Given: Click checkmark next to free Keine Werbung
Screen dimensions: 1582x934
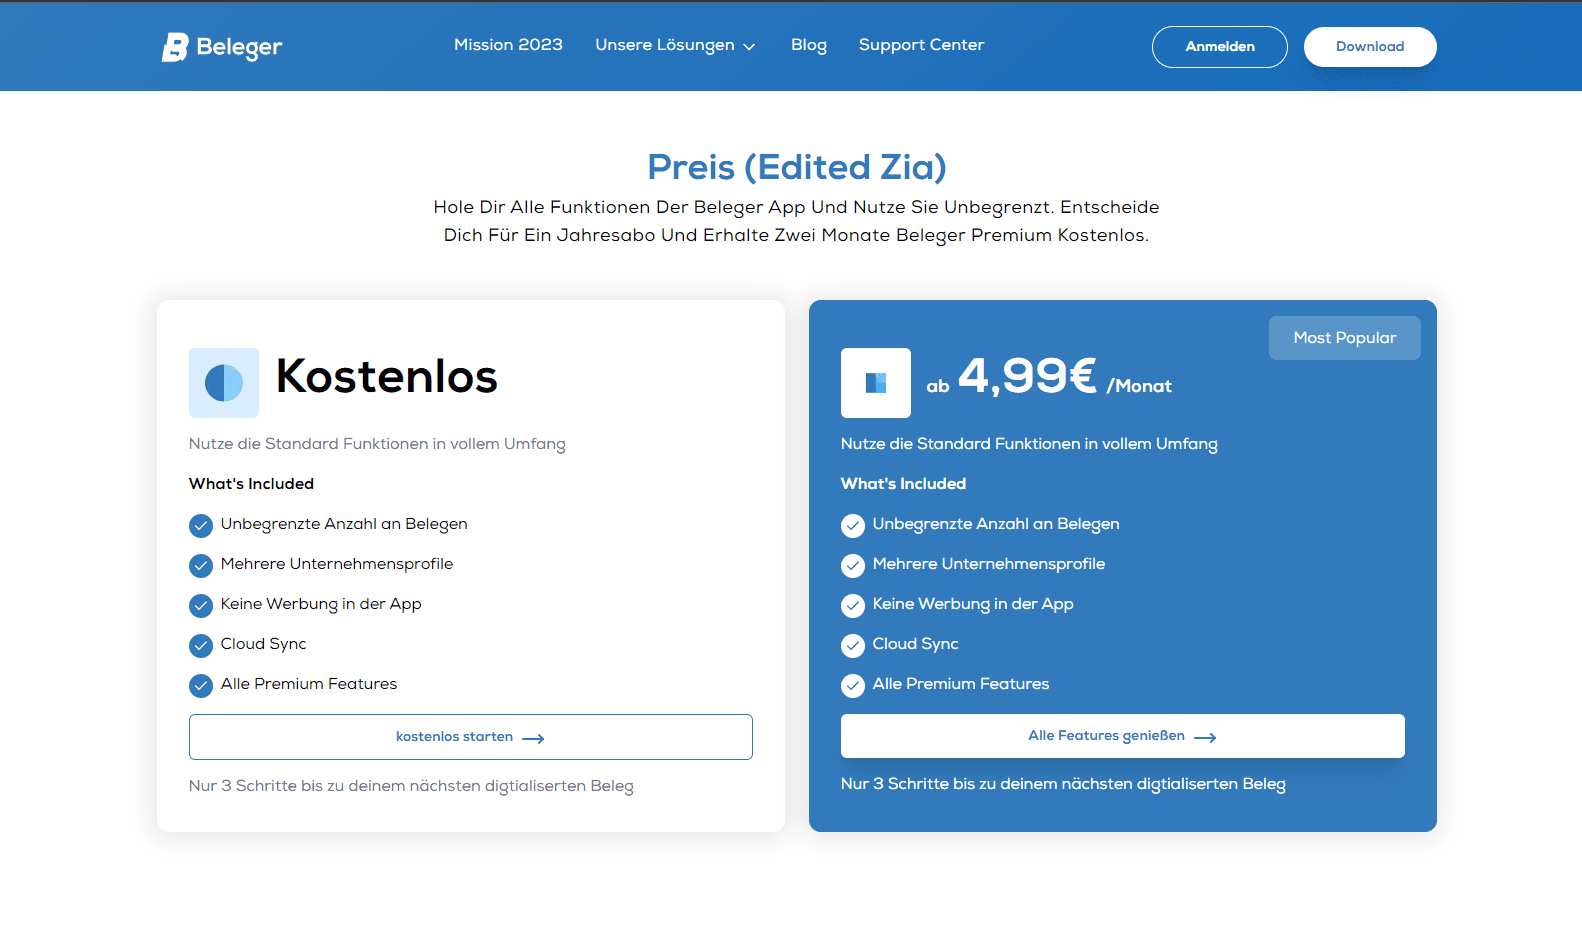Looking at the screenshot, I should coord(201,605).
